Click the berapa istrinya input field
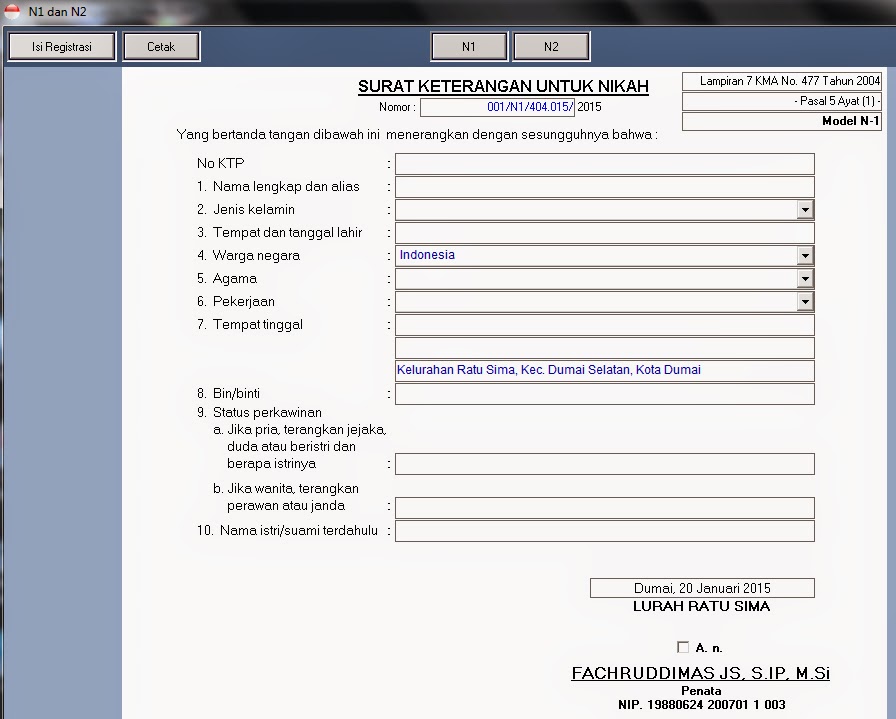Screen dimensions: 896x719 pyautogui.click(x=604, y=463)
